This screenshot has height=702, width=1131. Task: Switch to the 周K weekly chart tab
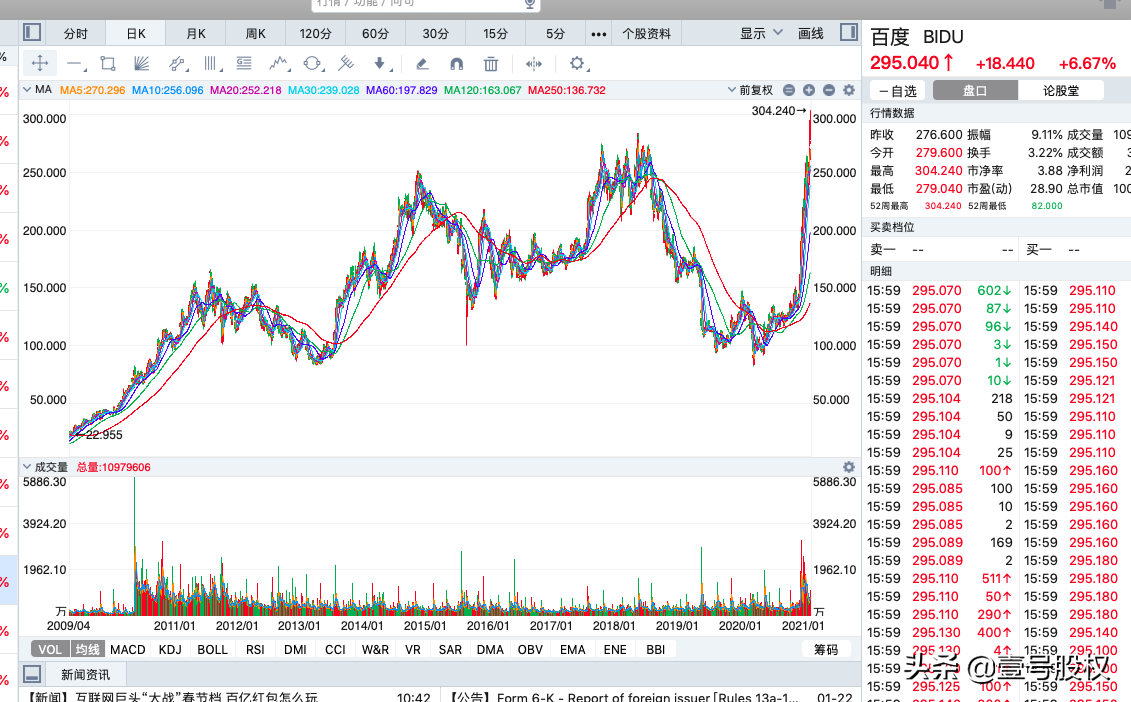(x=256, y=33)
